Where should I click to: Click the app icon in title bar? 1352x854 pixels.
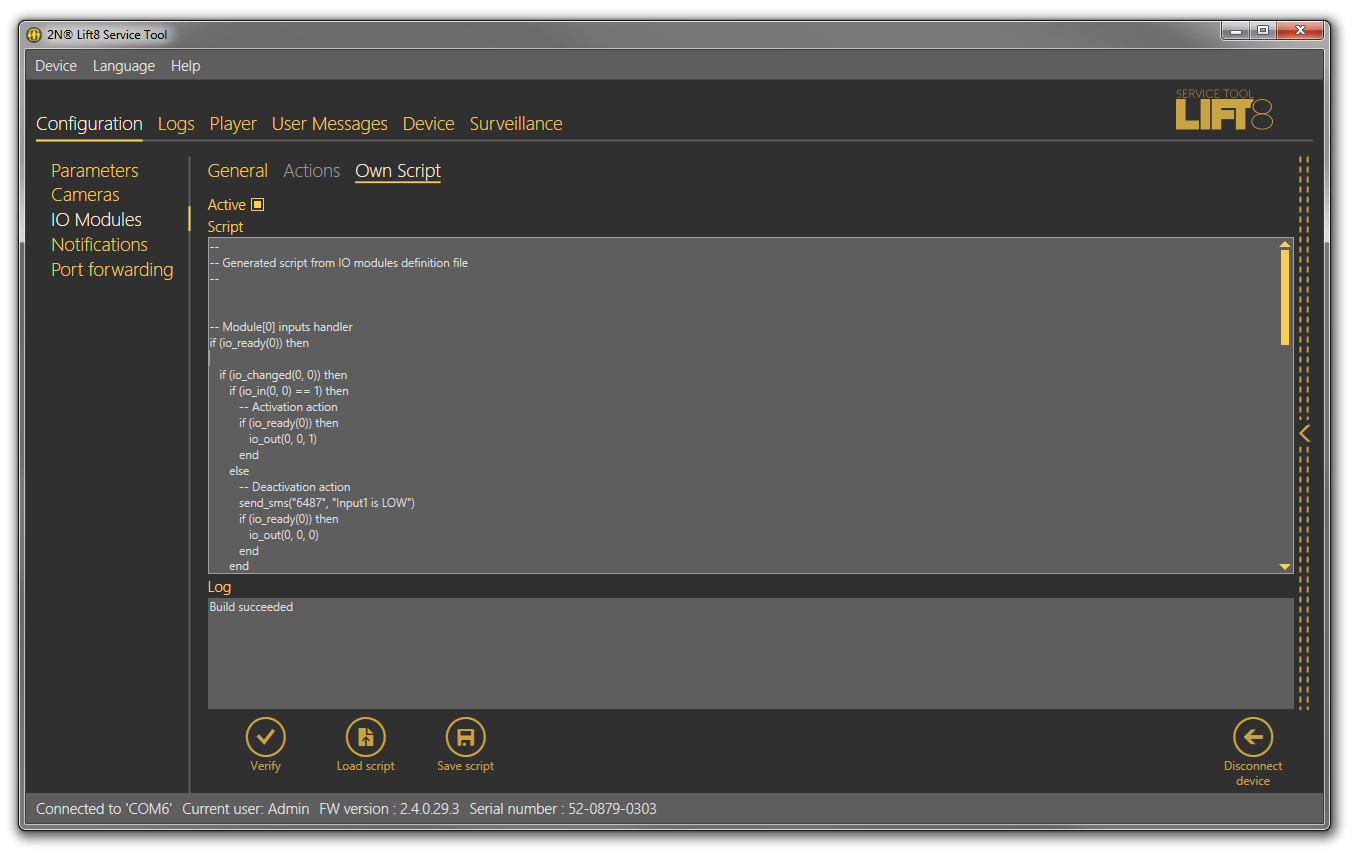click(33, 35)
